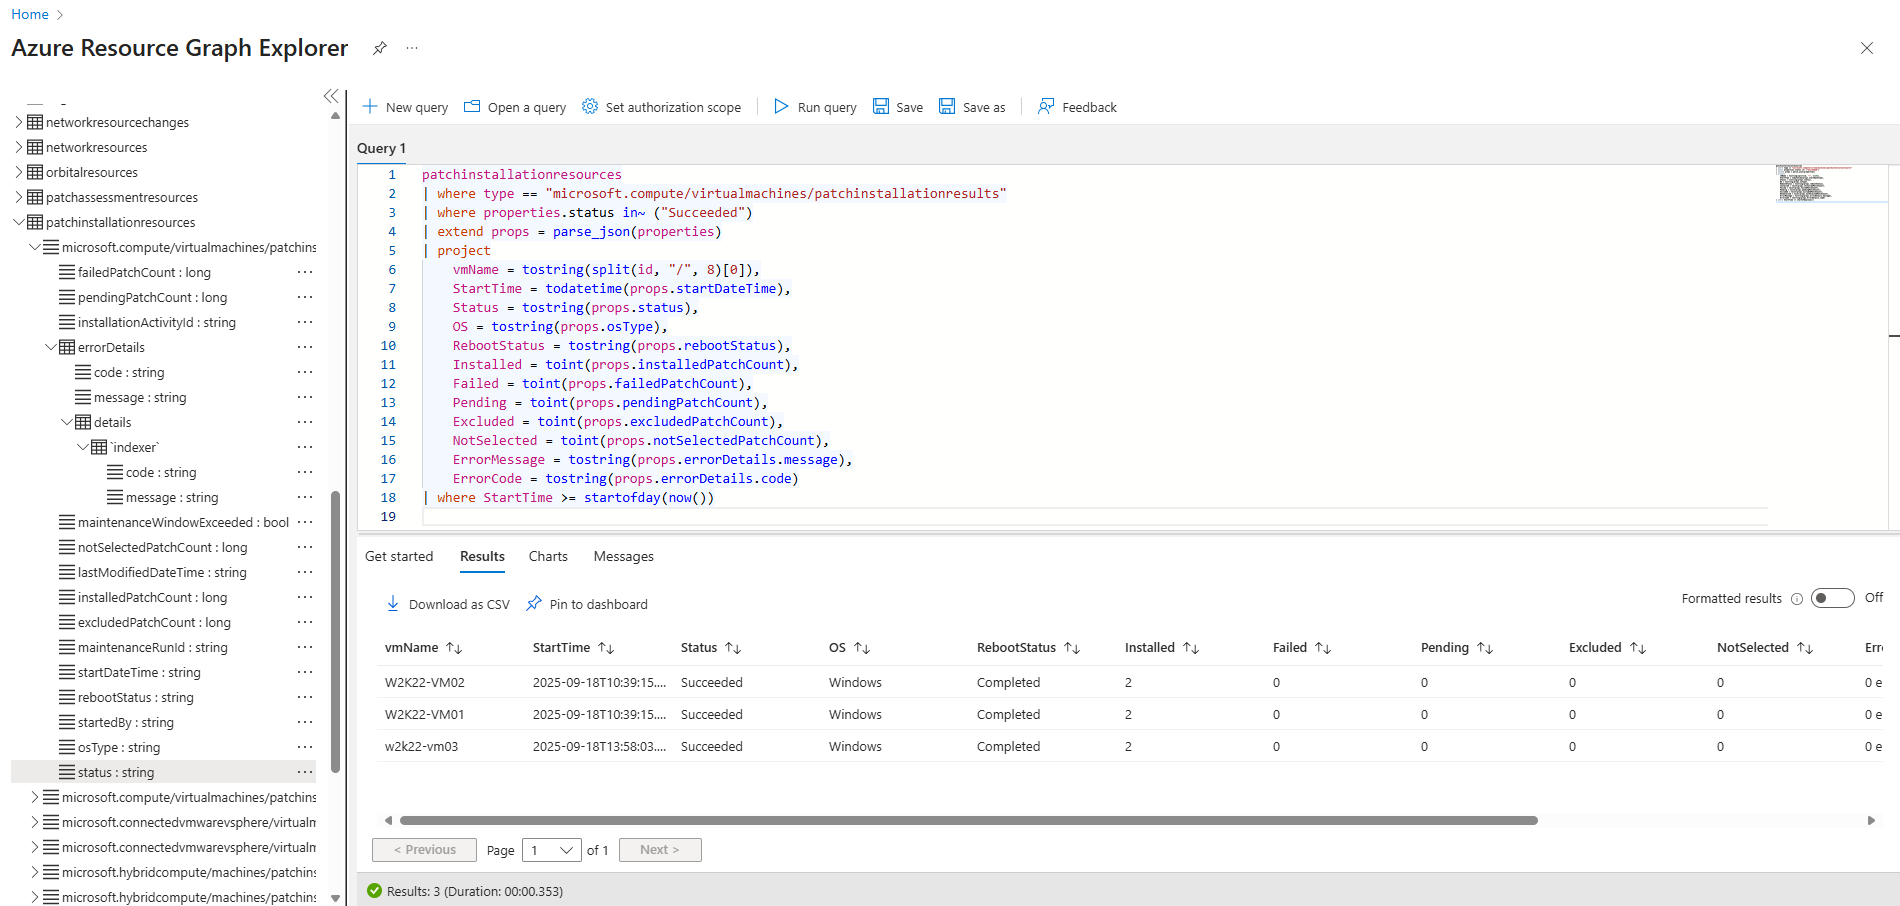The width and height of the screenshot is (1900, 906).
Task: Expand the orbitalresources table
Action: (x=19, y=172)
